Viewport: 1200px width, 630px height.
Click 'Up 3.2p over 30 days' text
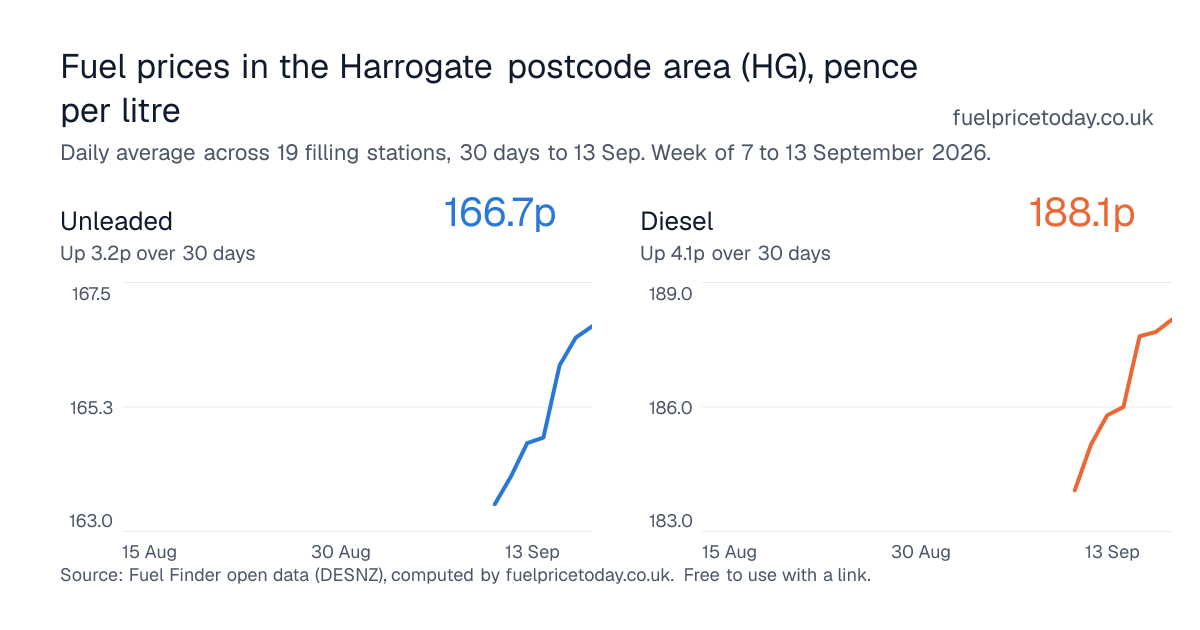[158, 253]
